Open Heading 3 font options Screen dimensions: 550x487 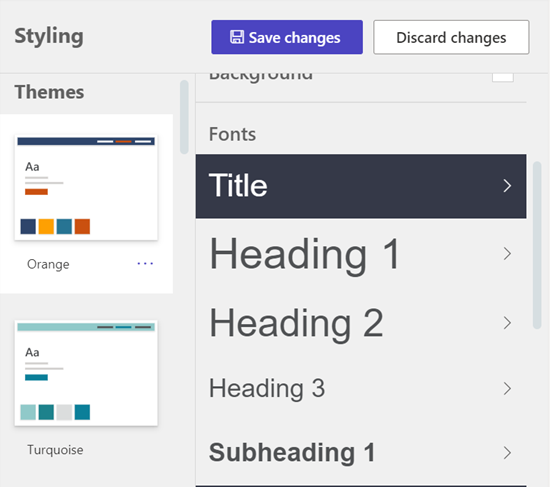[x=361, y=388]
